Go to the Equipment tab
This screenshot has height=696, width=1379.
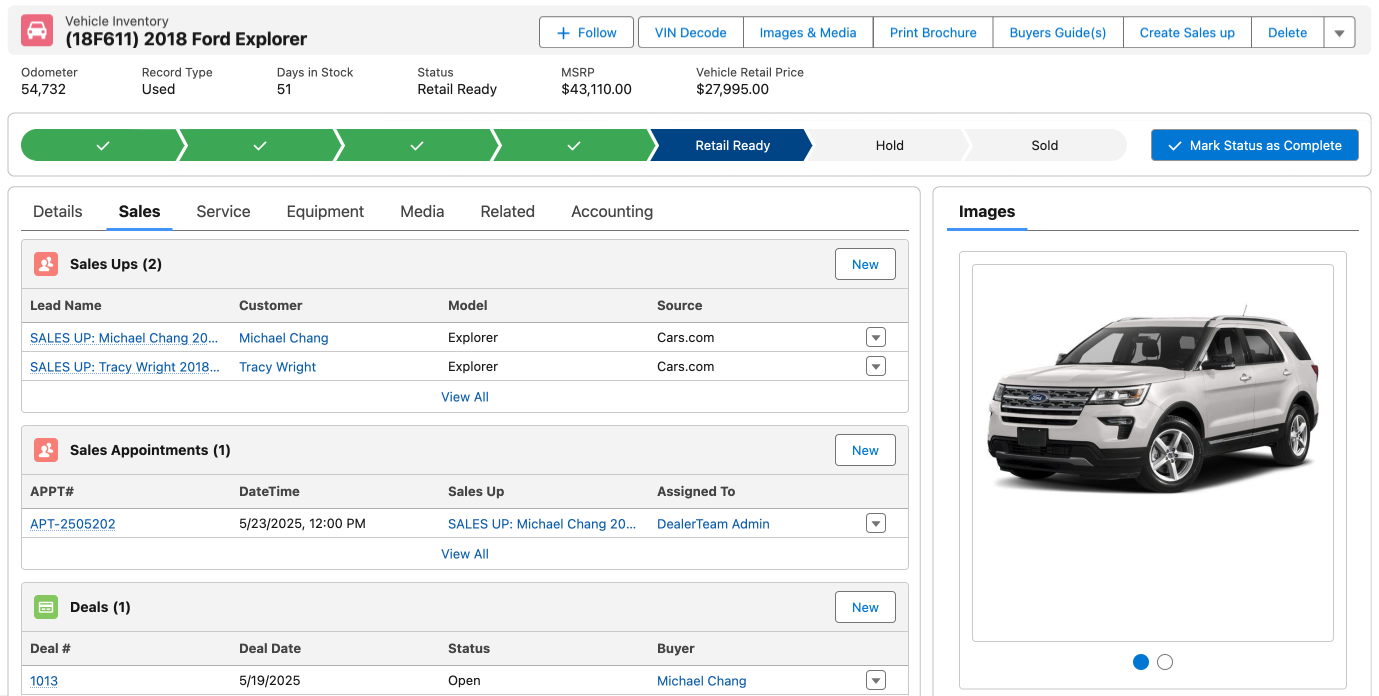coord(325,211)
